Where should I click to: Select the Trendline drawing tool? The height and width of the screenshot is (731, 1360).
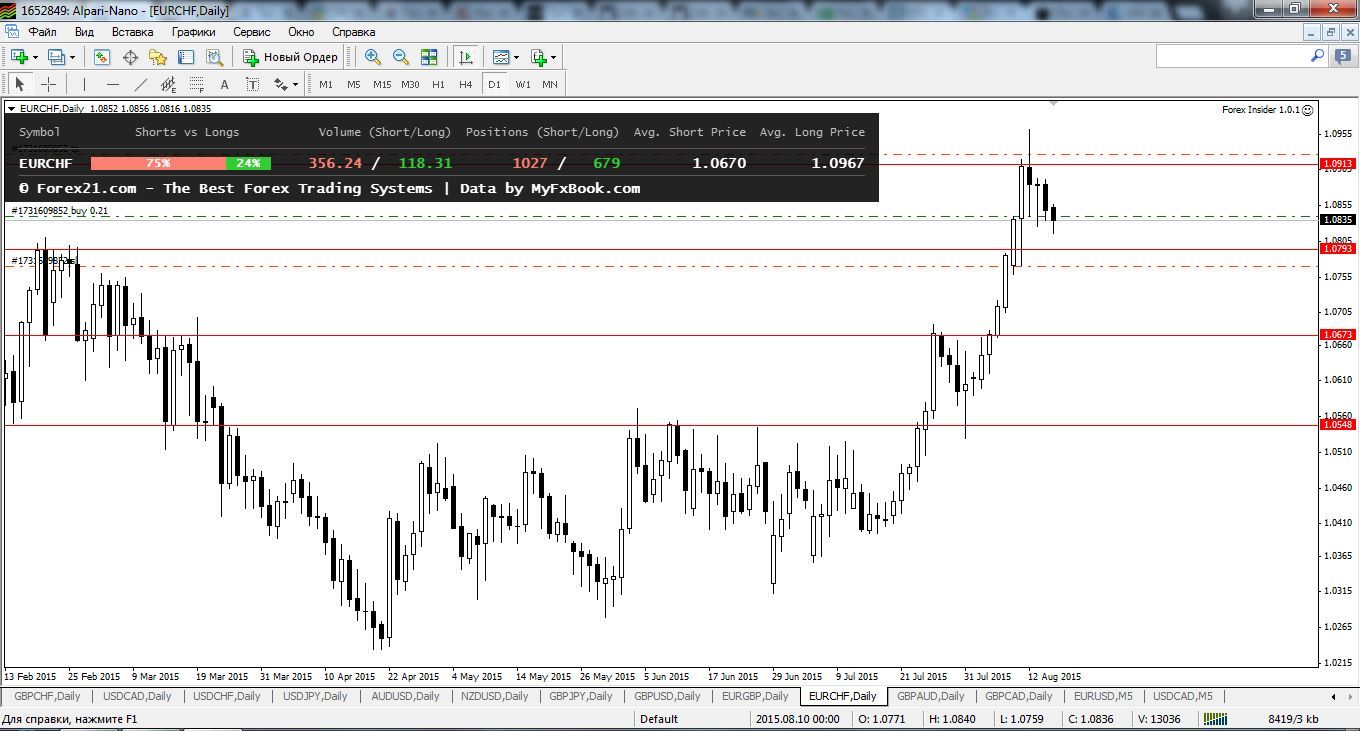point(140,84)
